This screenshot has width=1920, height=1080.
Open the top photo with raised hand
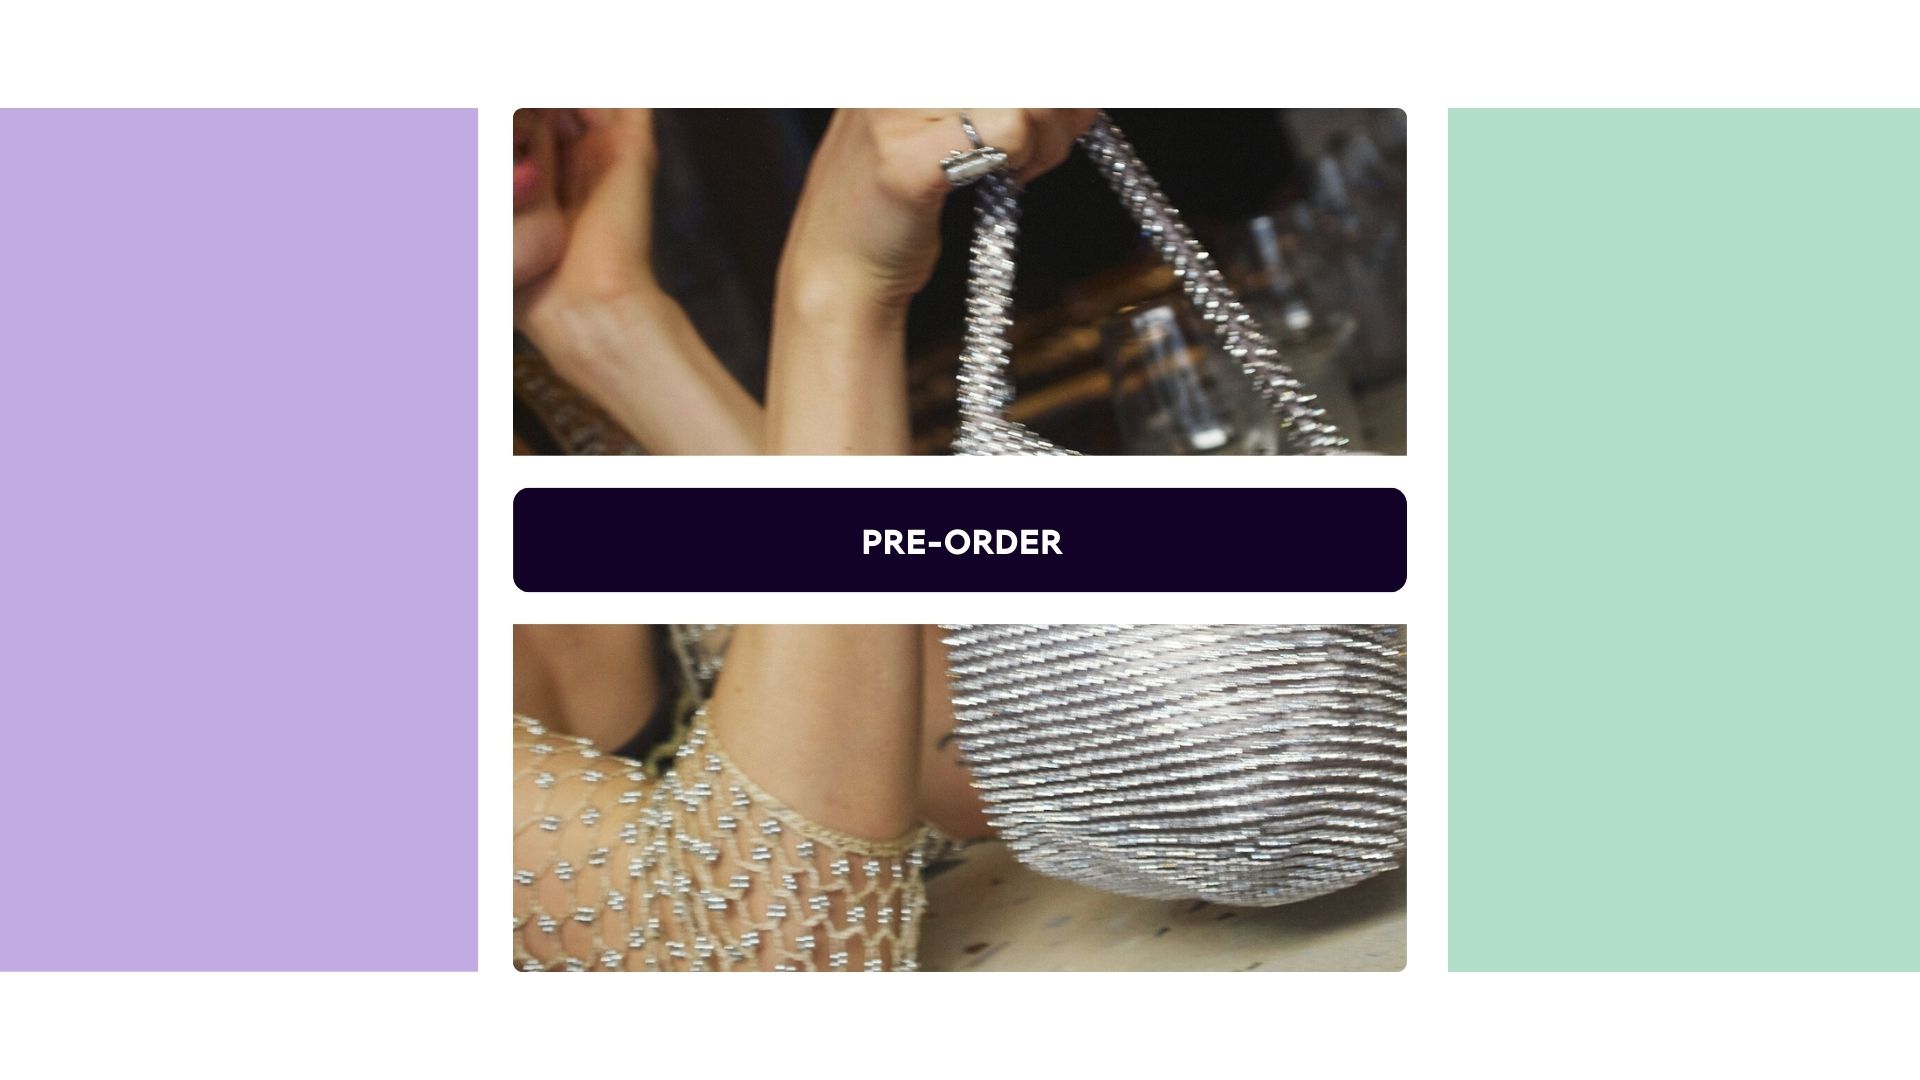point(960,282)
